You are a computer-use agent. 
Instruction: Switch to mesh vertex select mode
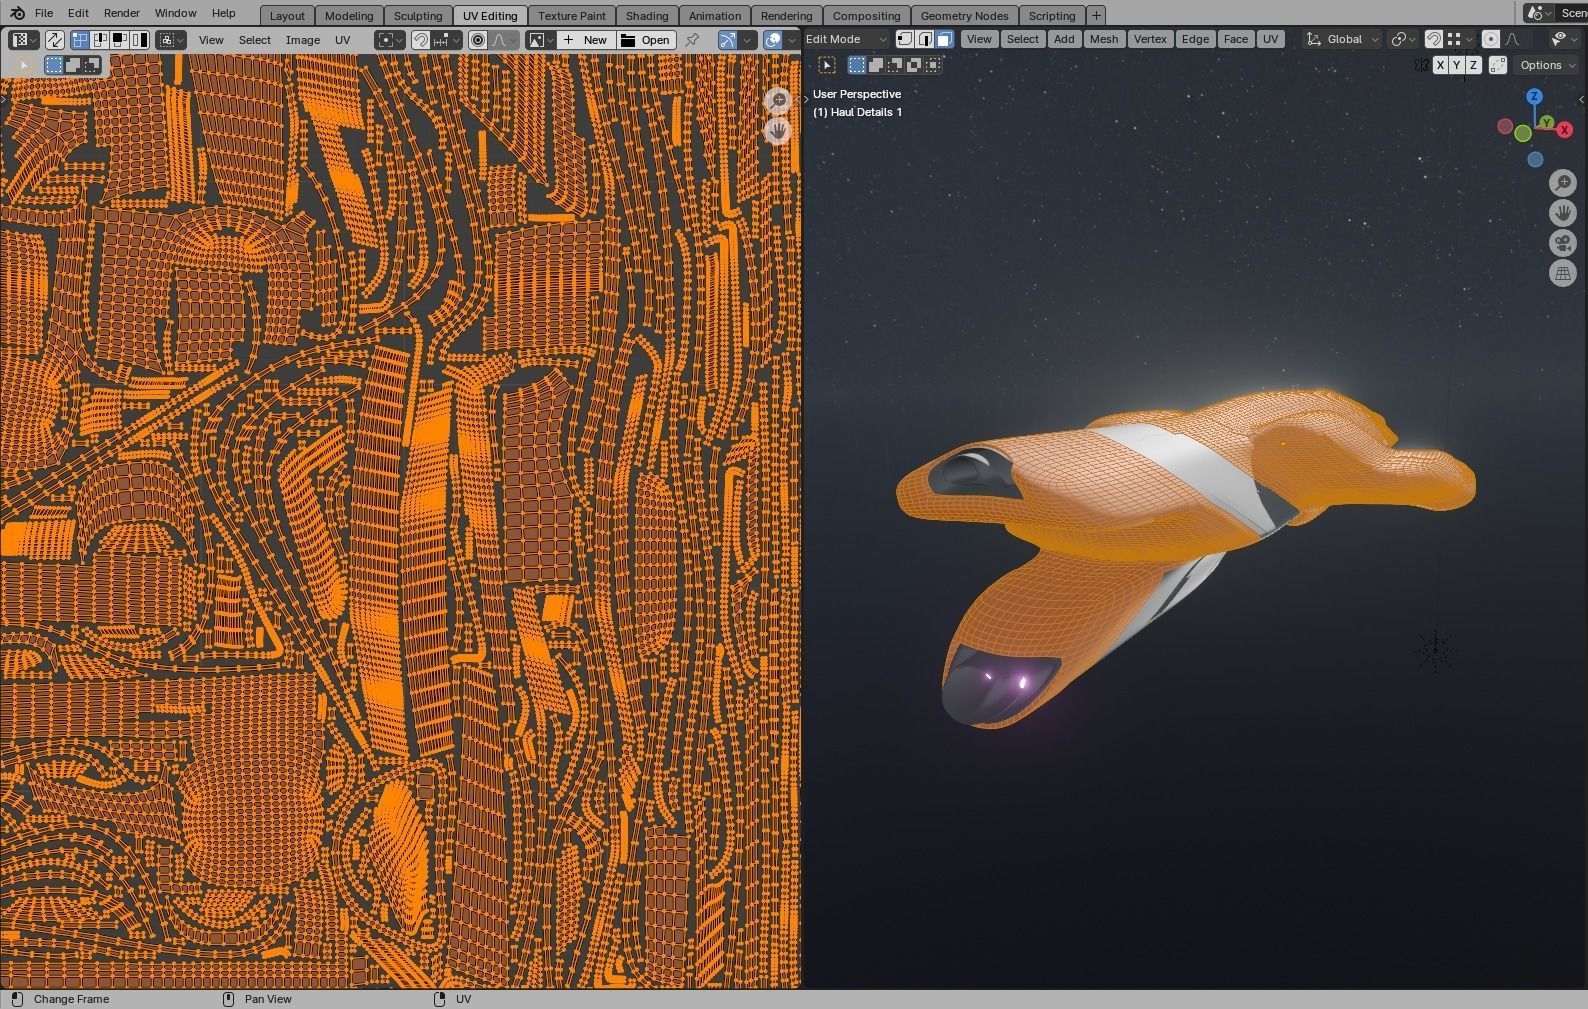pyautogui.click(x=904, y=39)
